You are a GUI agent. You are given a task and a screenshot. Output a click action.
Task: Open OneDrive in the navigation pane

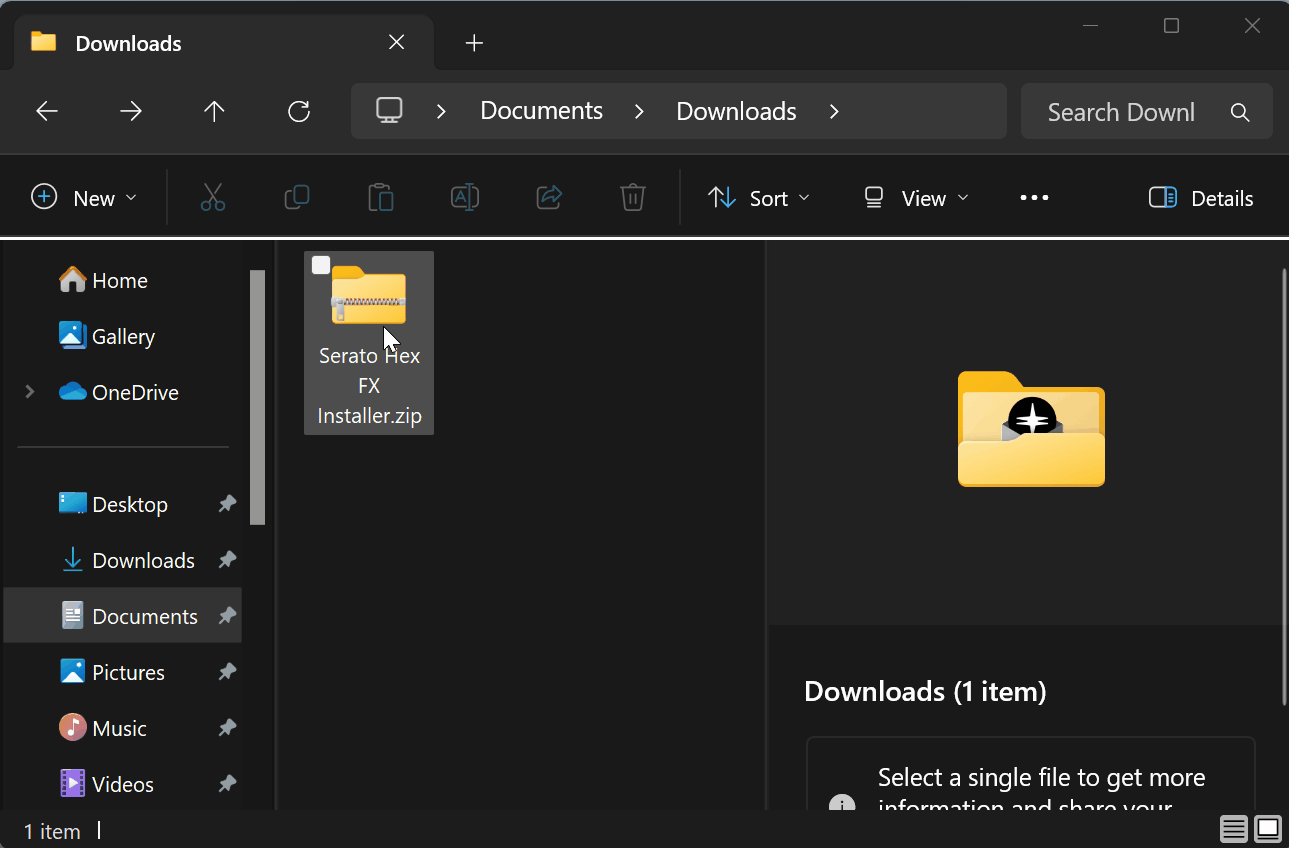point(119,392)
